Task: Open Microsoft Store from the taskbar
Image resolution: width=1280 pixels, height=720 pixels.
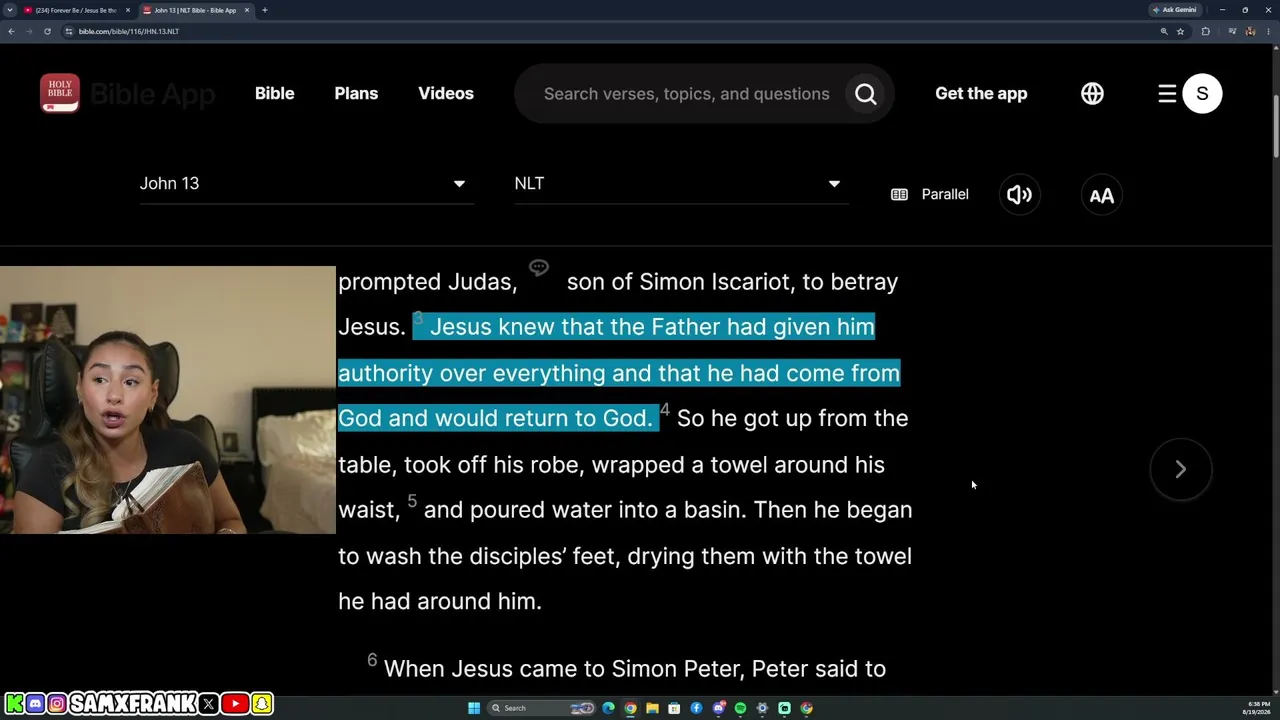Action: [x=674, y=708]
